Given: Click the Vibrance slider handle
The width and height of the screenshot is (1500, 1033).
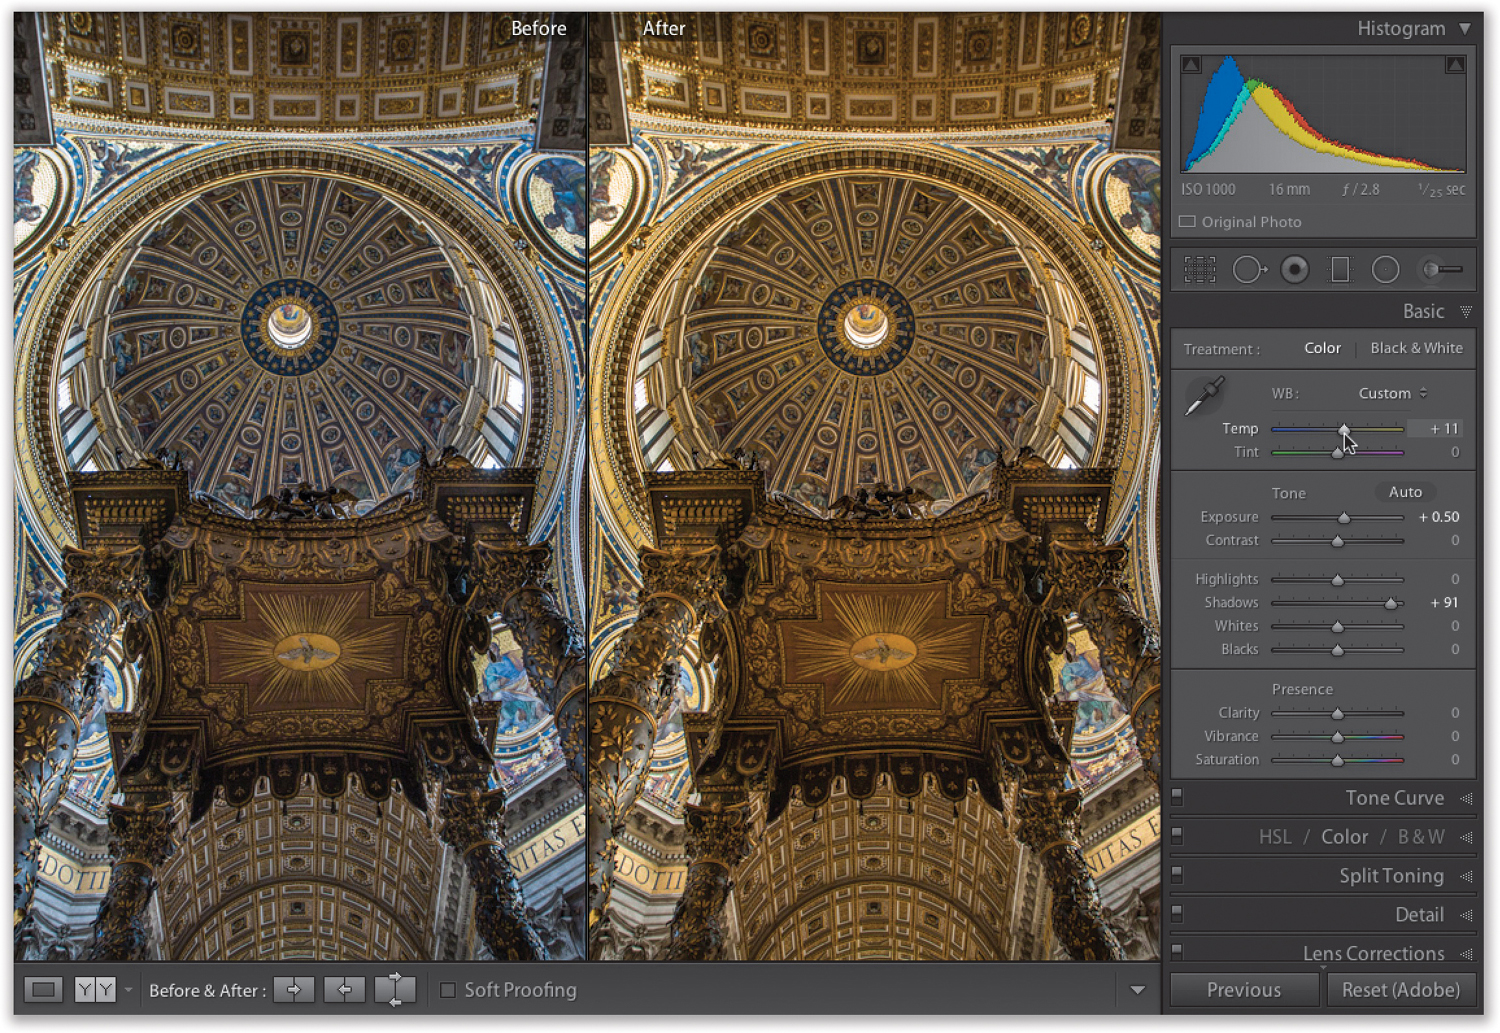Looking at the screenshot, I should point(1338,737).
